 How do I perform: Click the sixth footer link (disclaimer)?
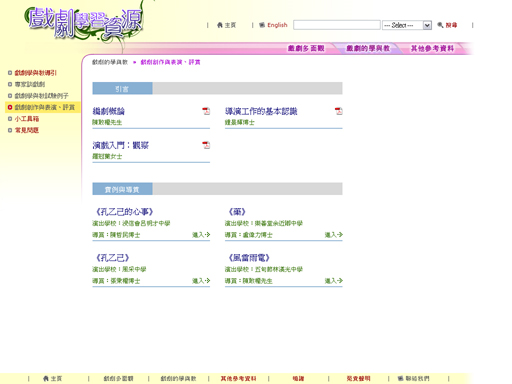[x=358, y=378]
